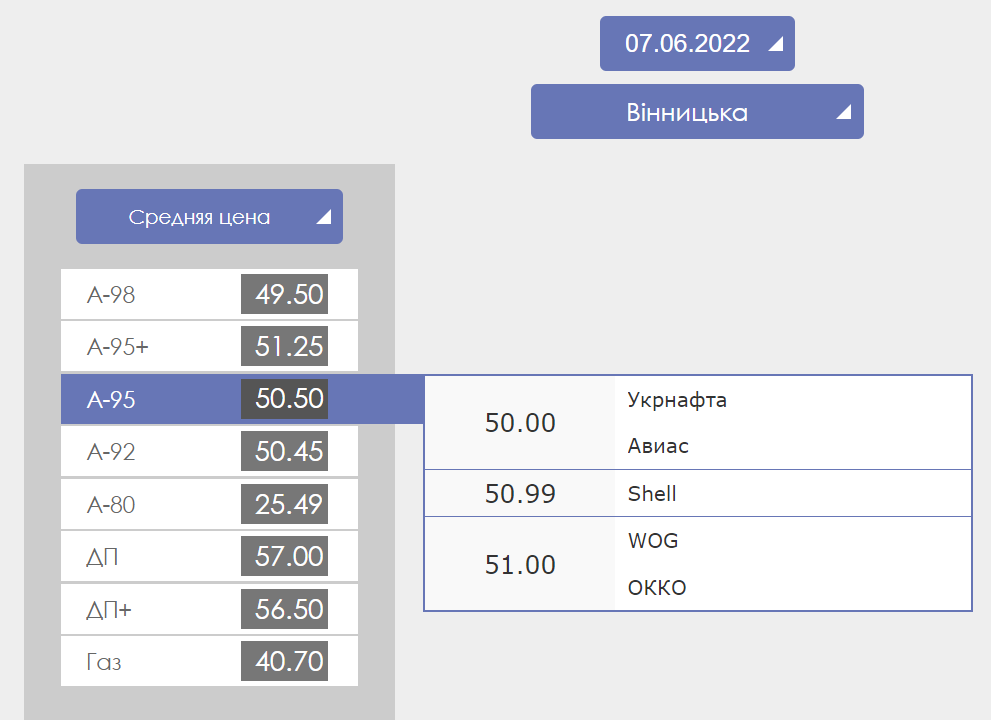Click the triangle arrow beside Средняя цена
The height and width of the screenshot is (720, 991).
tap(323, 218)
